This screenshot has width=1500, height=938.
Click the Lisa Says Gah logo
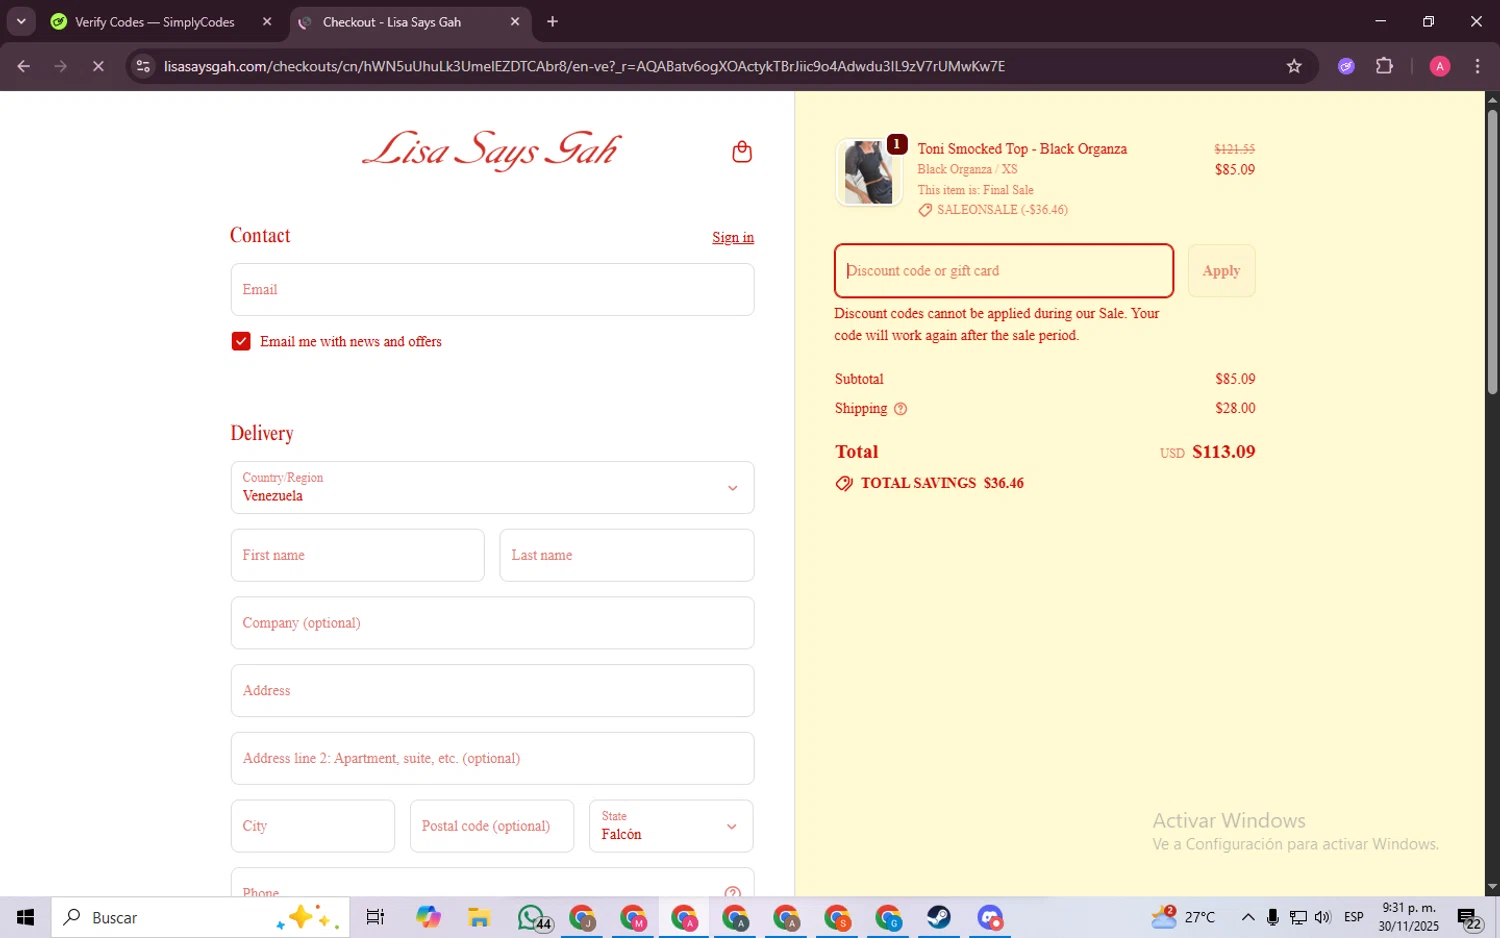[x=492, y=150]
